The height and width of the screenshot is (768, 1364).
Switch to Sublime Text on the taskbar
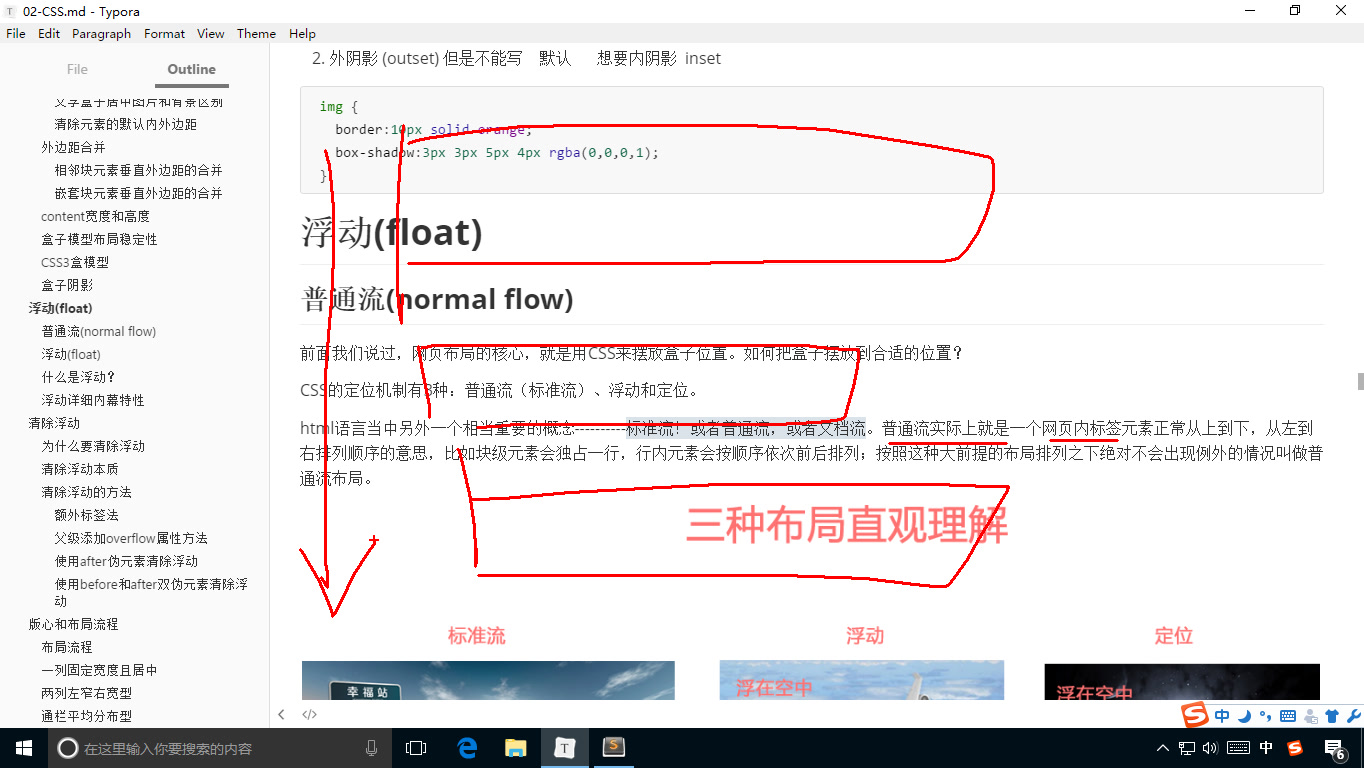coord(613,748)
